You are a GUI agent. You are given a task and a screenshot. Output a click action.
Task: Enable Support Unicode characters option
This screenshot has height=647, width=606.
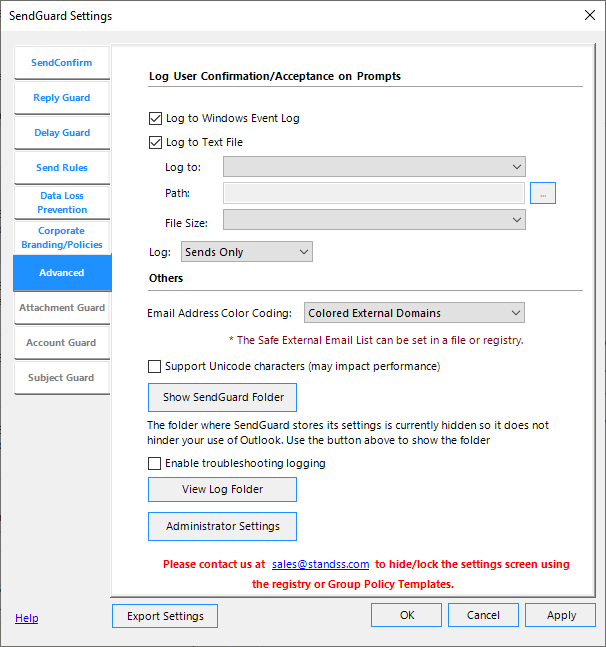coord(155,366)
